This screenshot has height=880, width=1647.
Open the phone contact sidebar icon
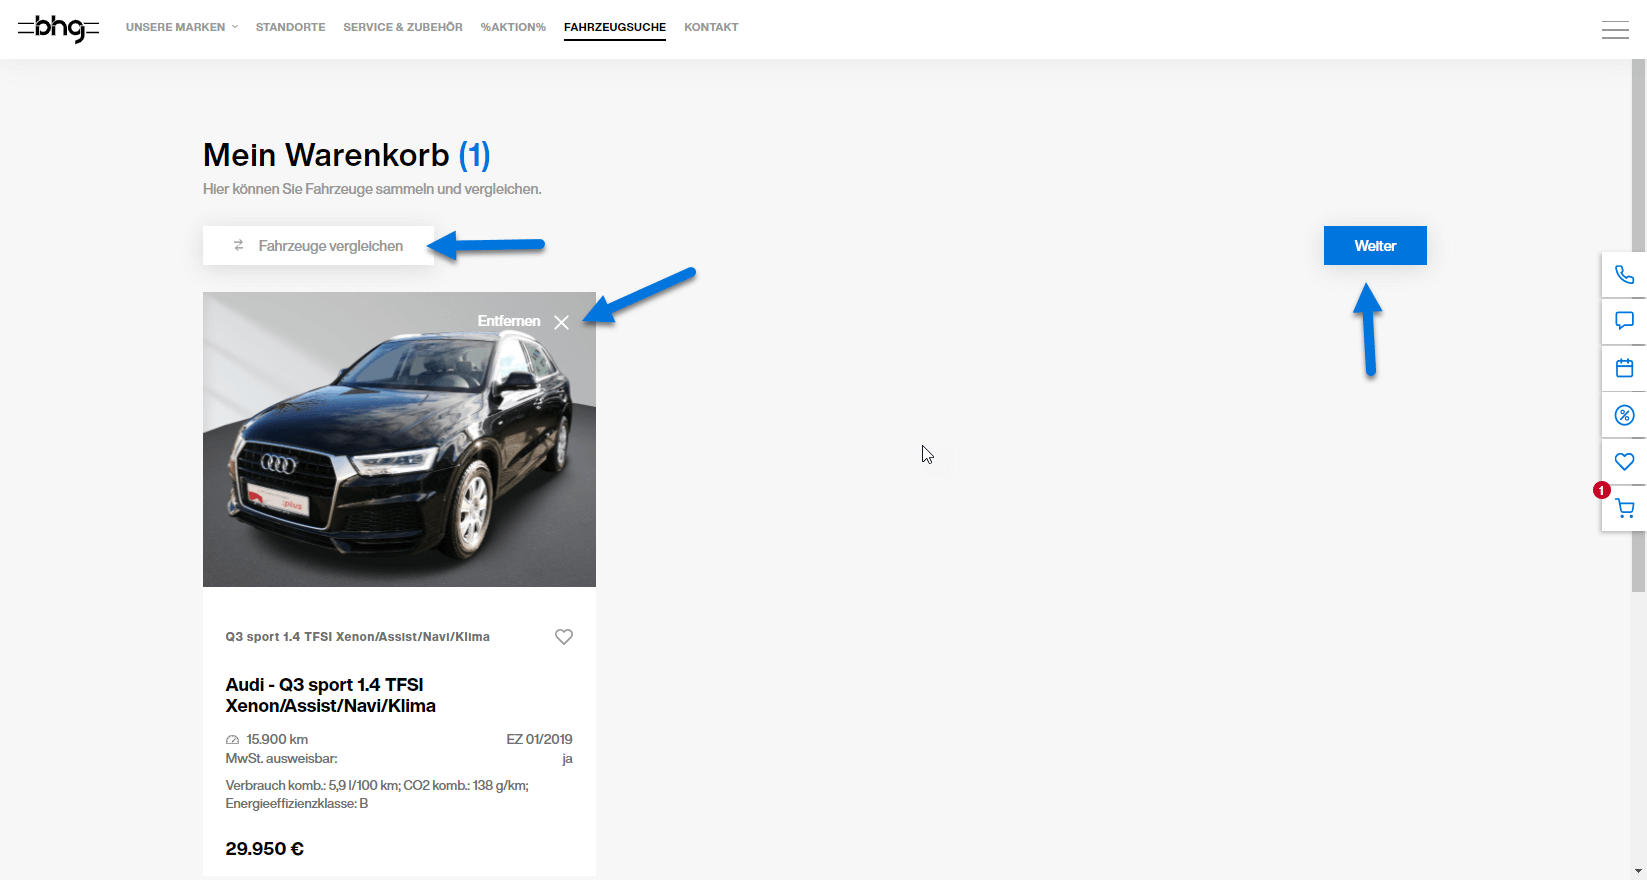[x=1624, y=274]
